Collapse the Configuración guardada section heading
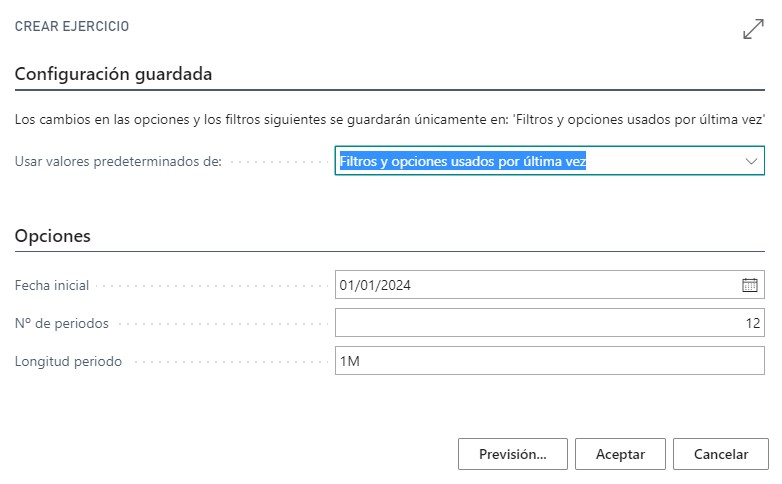 coord(113,74)
